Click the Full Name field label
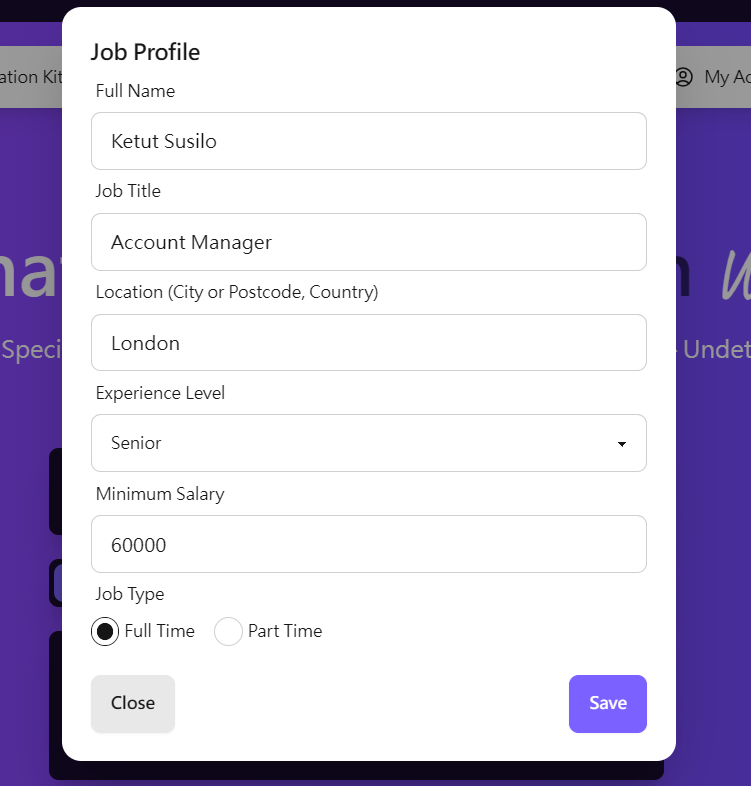This screenshot has height=786, width=751. pyautogui.click(x=135, y=91)
